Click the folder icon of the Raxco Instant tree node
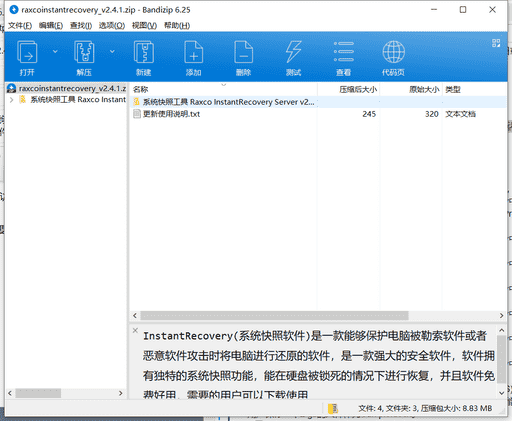The image size is (512, 421). coord(23,99)
